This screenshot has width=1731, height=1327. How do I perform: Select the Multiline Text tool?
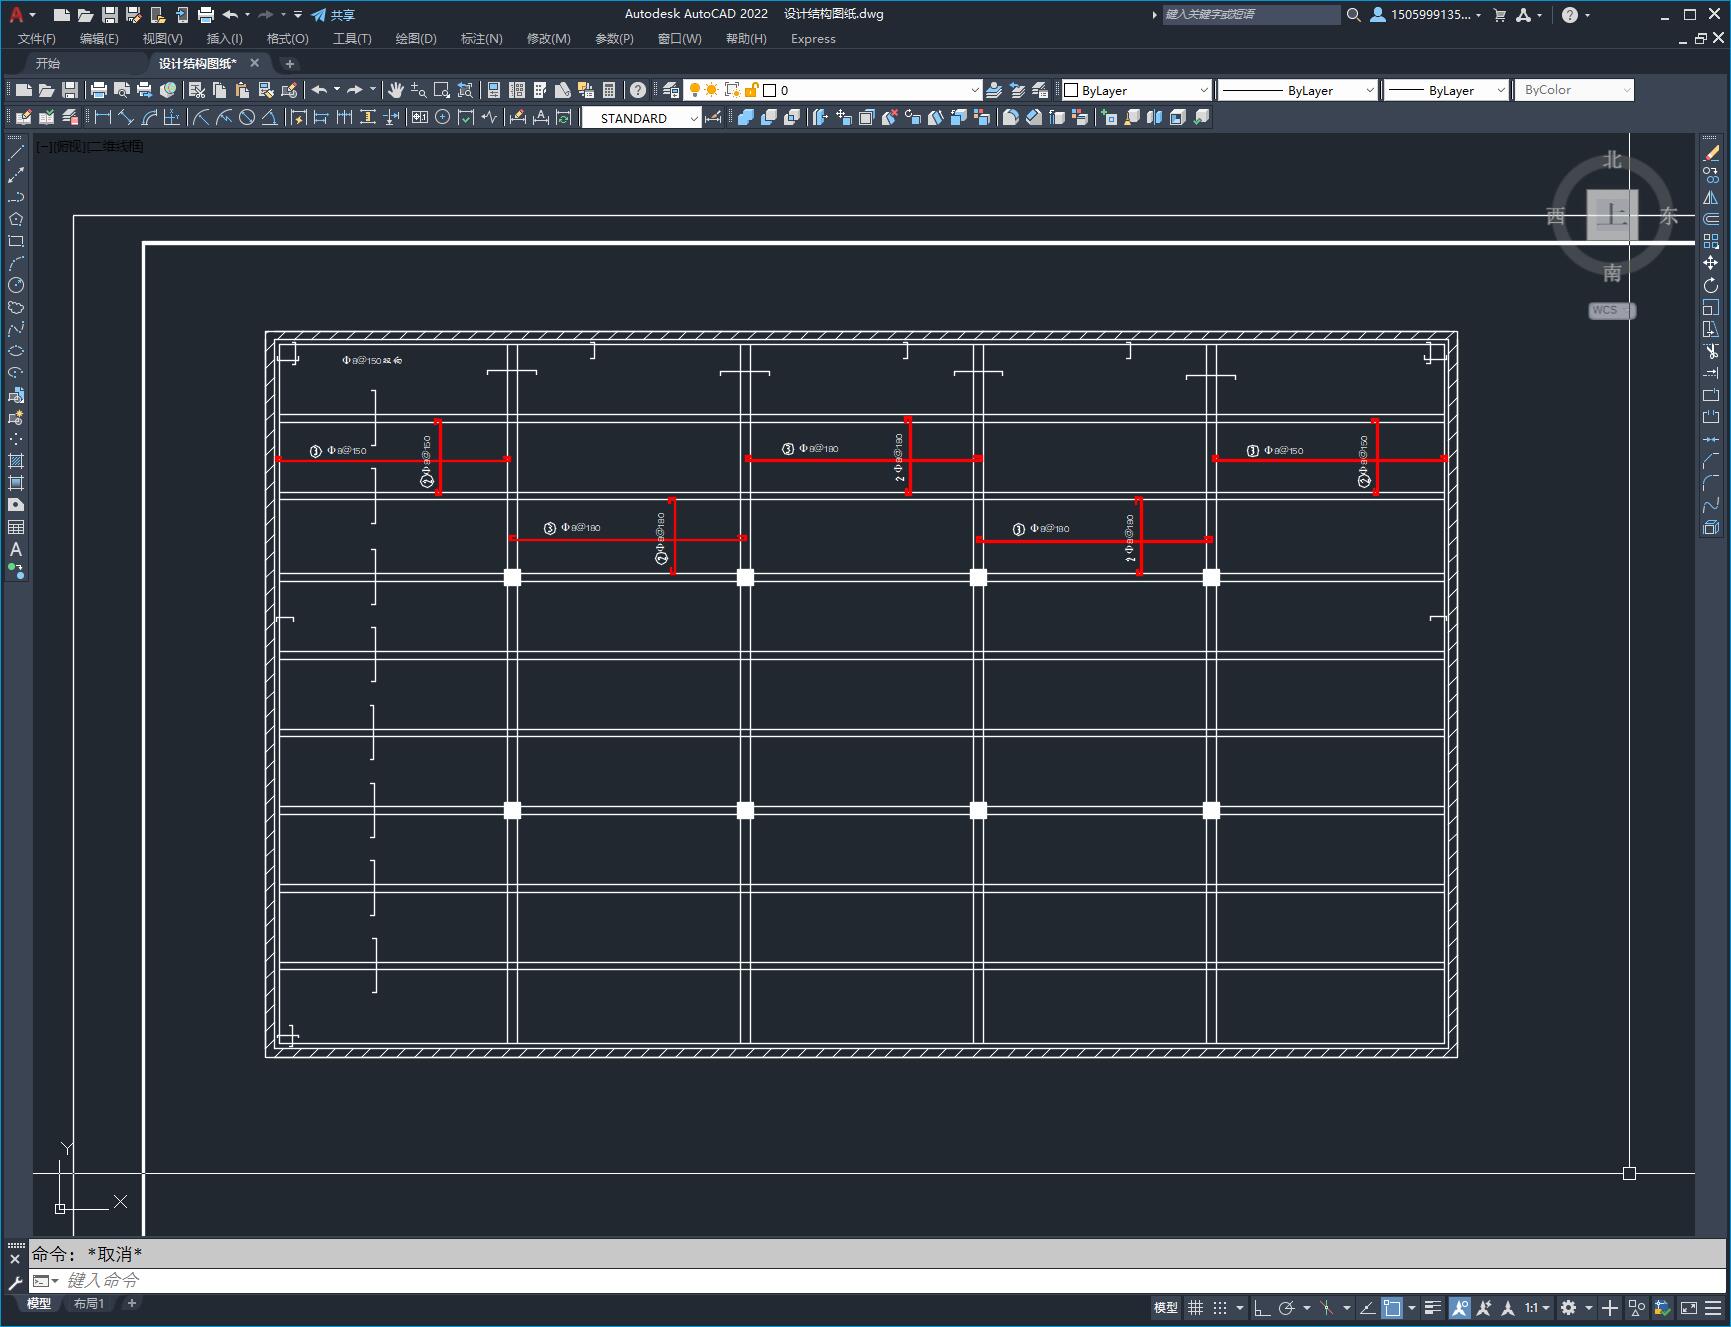(x=16, y=549)
